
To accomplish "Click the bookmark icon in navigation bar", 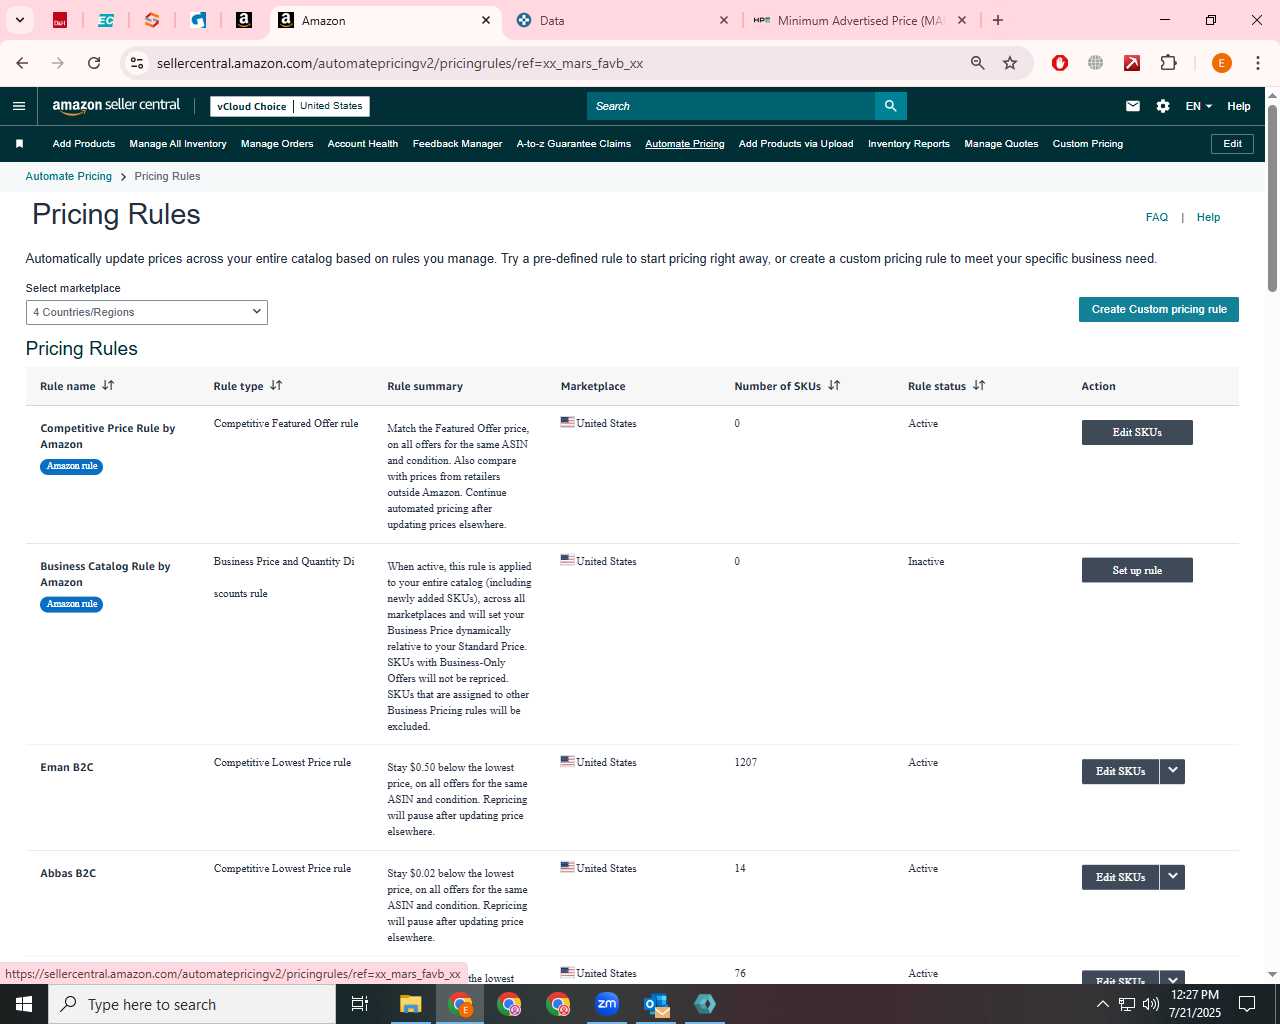I will click(19, 144).
